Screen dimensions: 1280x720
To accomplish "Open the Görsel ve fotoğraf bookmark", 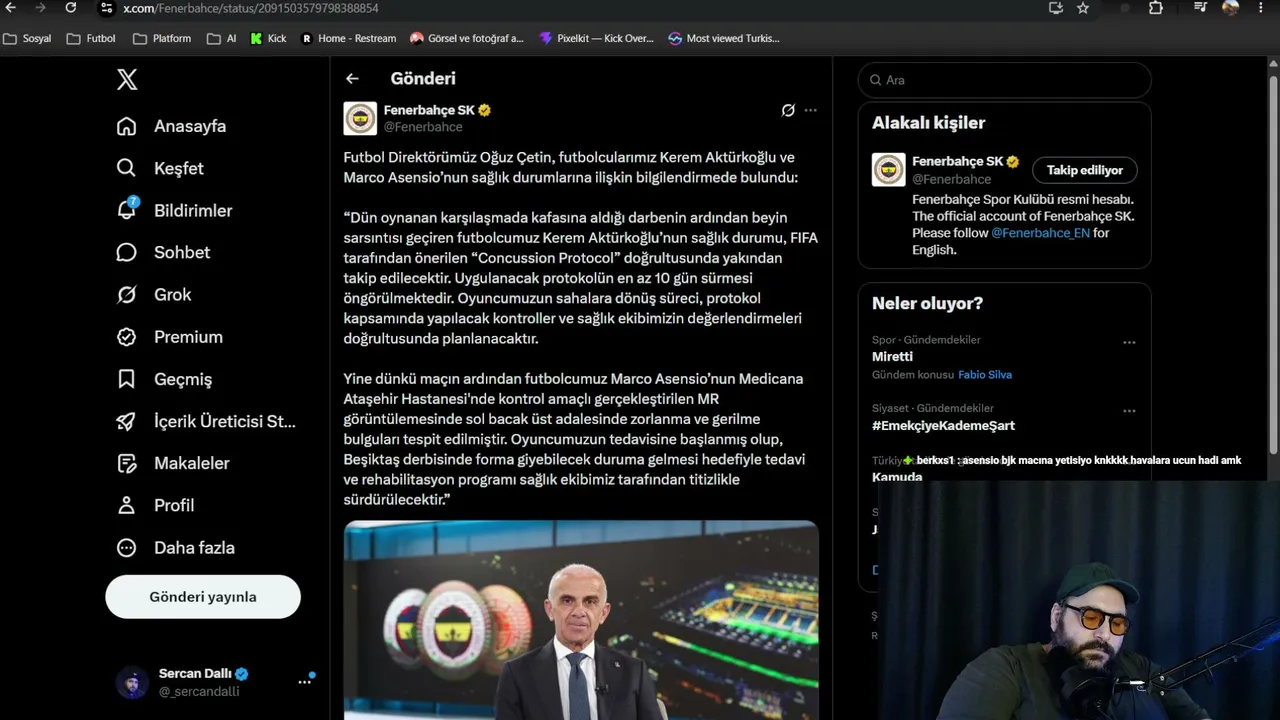I will click(x=467, y=38).
